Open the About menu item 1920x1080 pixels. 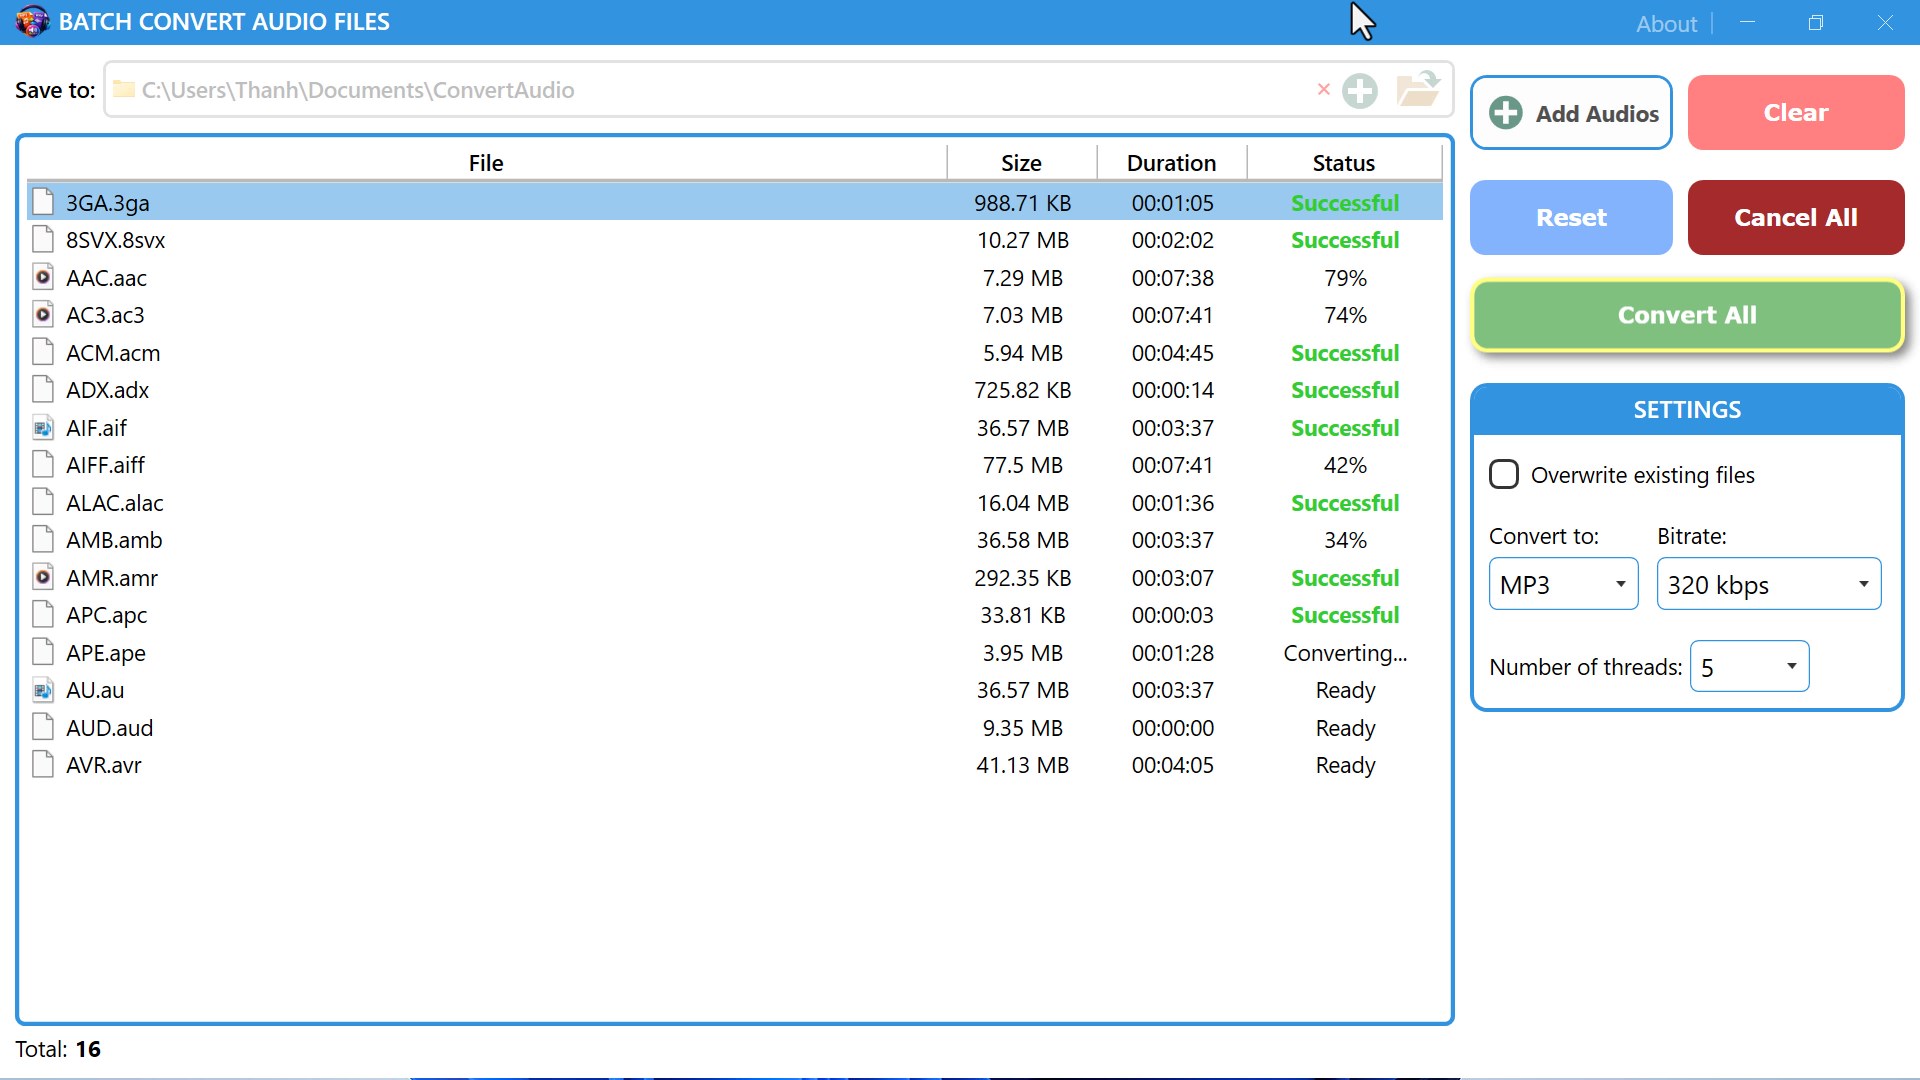pyautogui.click(x=1666, y=23)
